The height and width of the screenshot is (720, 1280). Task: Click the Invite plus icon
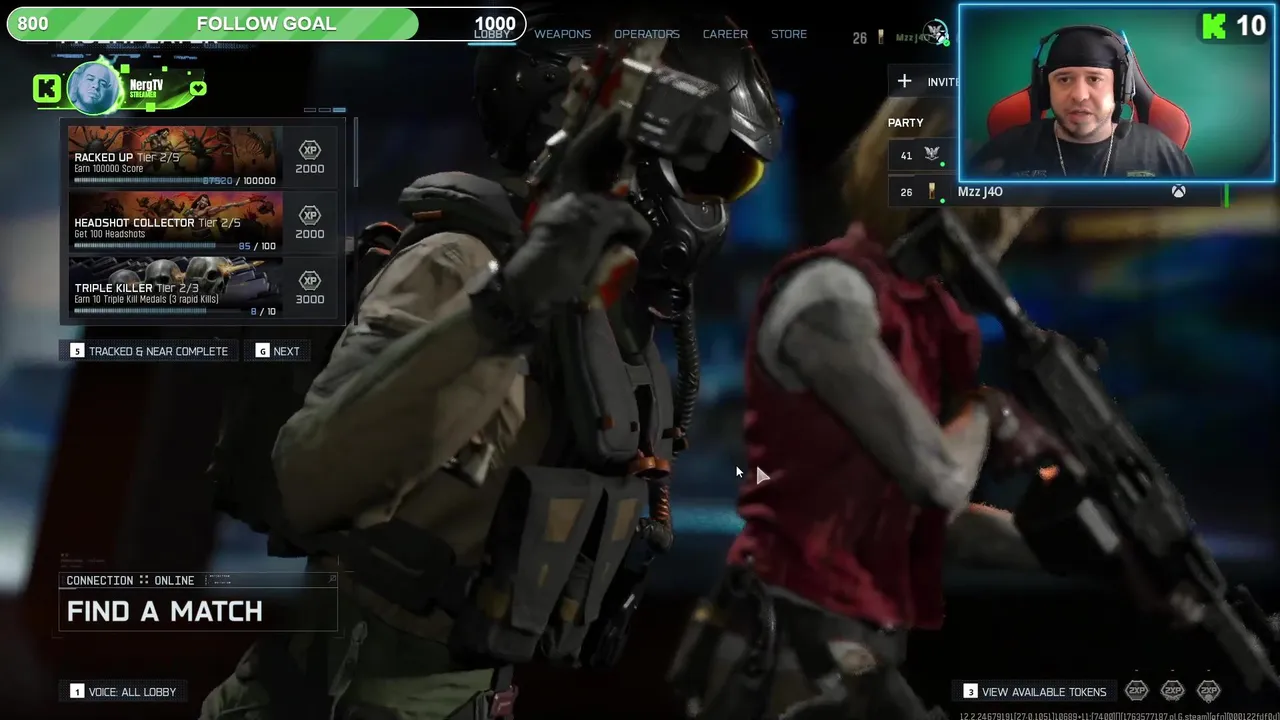(x=904, y=81)
